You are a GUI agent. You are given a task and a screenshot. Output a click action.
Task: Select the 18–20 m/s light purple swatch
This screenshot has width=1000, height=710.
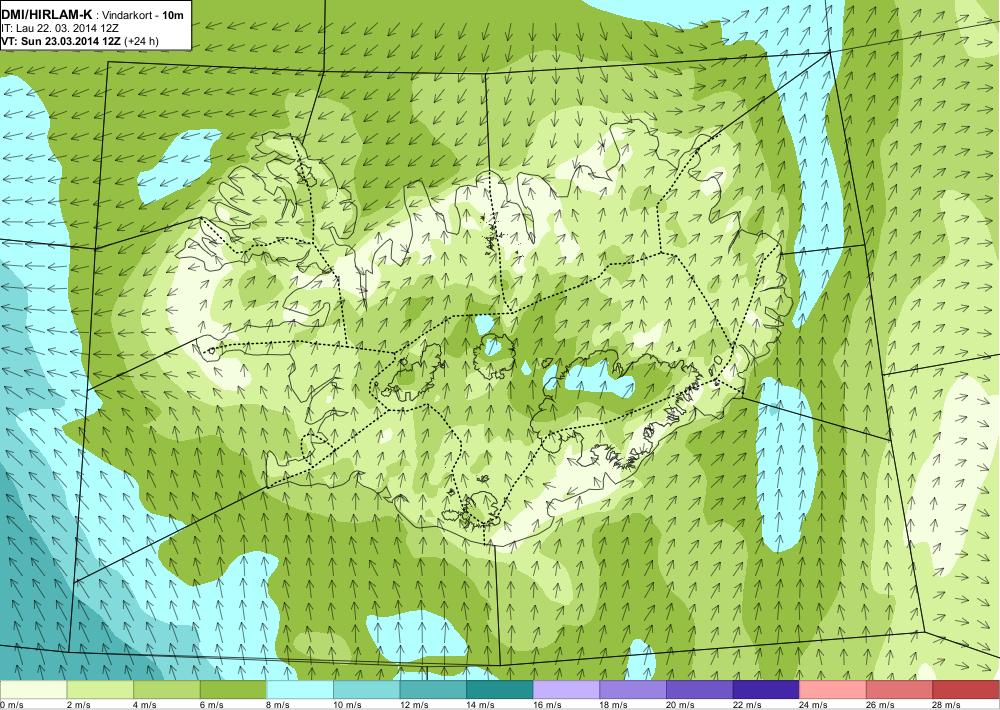coord(633,690)
